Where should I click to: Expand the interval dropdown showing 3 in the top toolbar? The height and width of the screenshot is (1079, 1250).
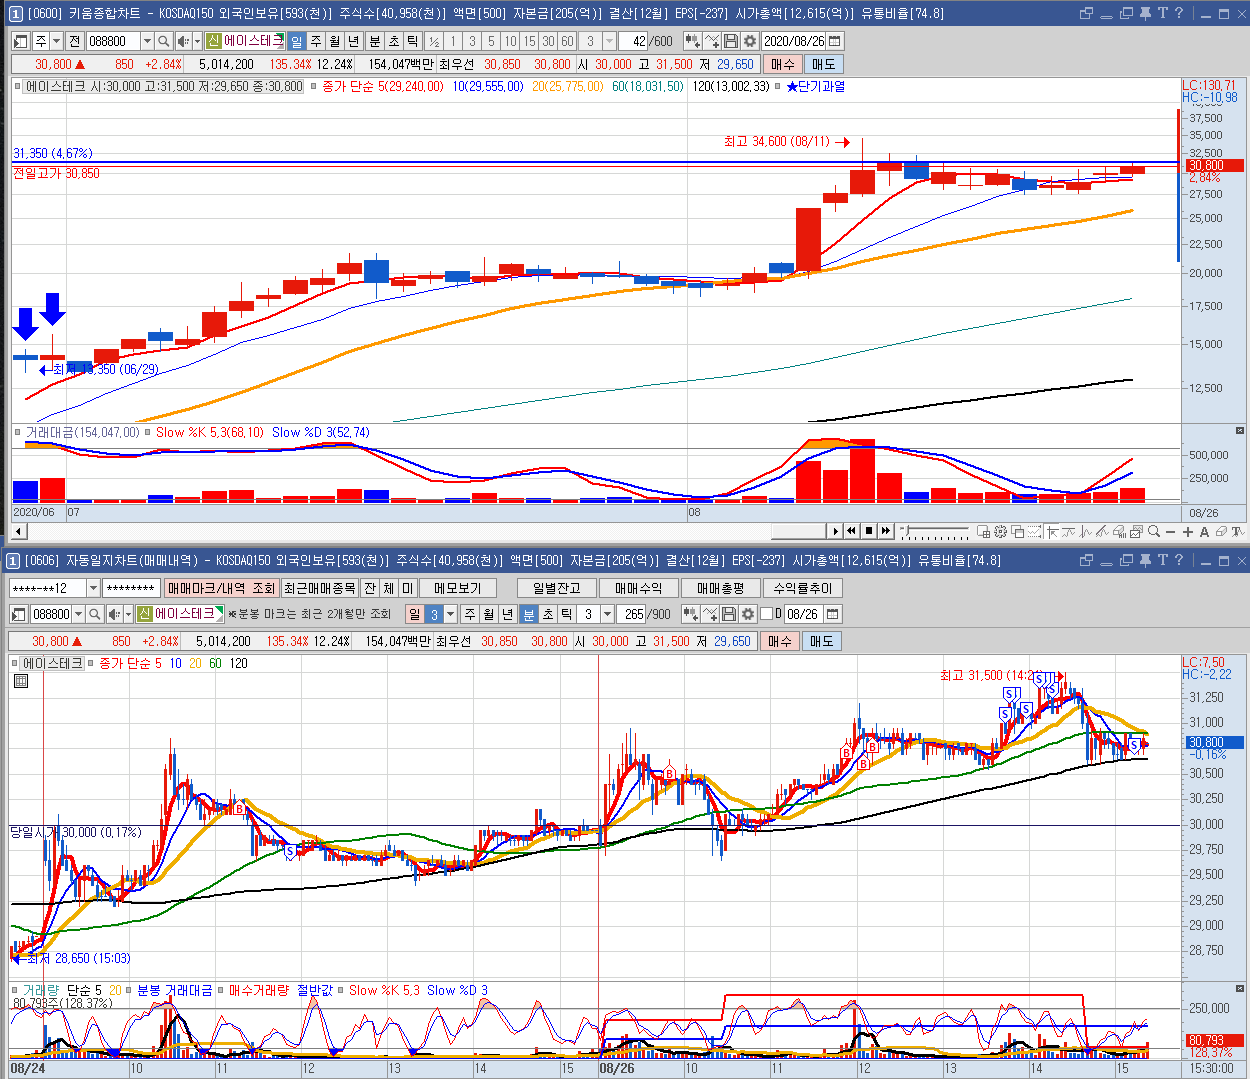tap(609, 41)
